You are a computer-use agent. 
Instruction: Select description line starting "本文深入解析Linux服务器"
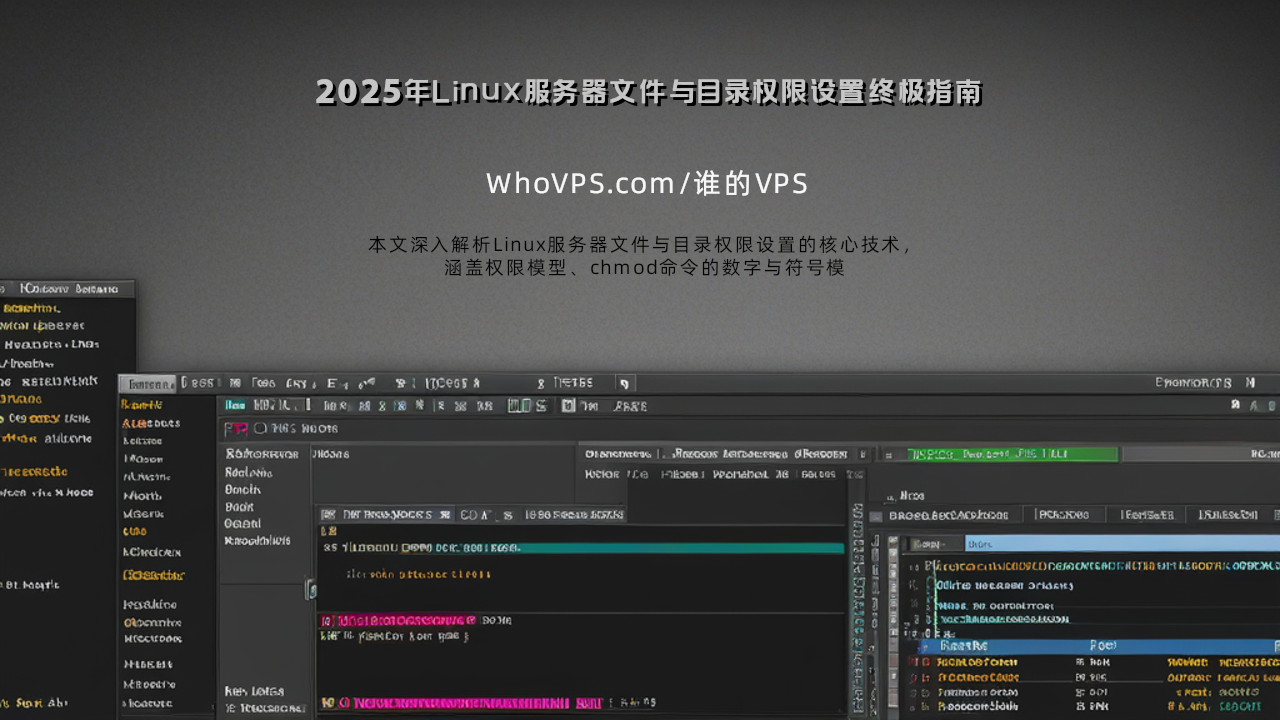coord(639,244)
